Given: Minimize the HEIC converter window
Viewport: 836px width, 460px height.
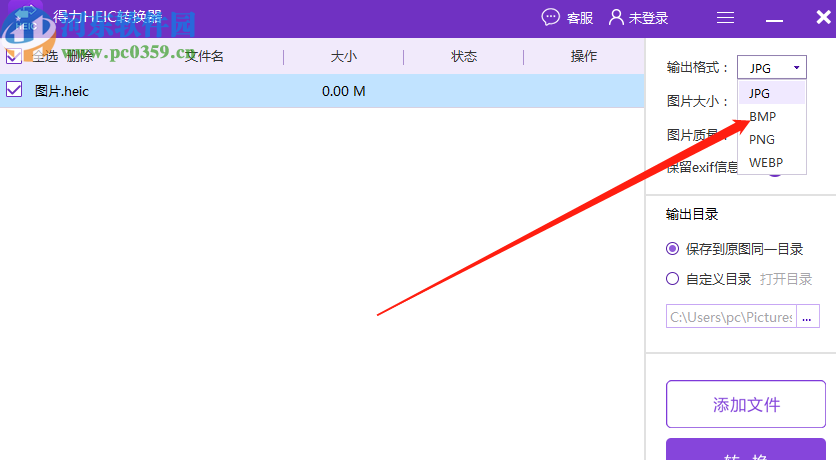Looking at the screenshot, I should coord(774,20).
